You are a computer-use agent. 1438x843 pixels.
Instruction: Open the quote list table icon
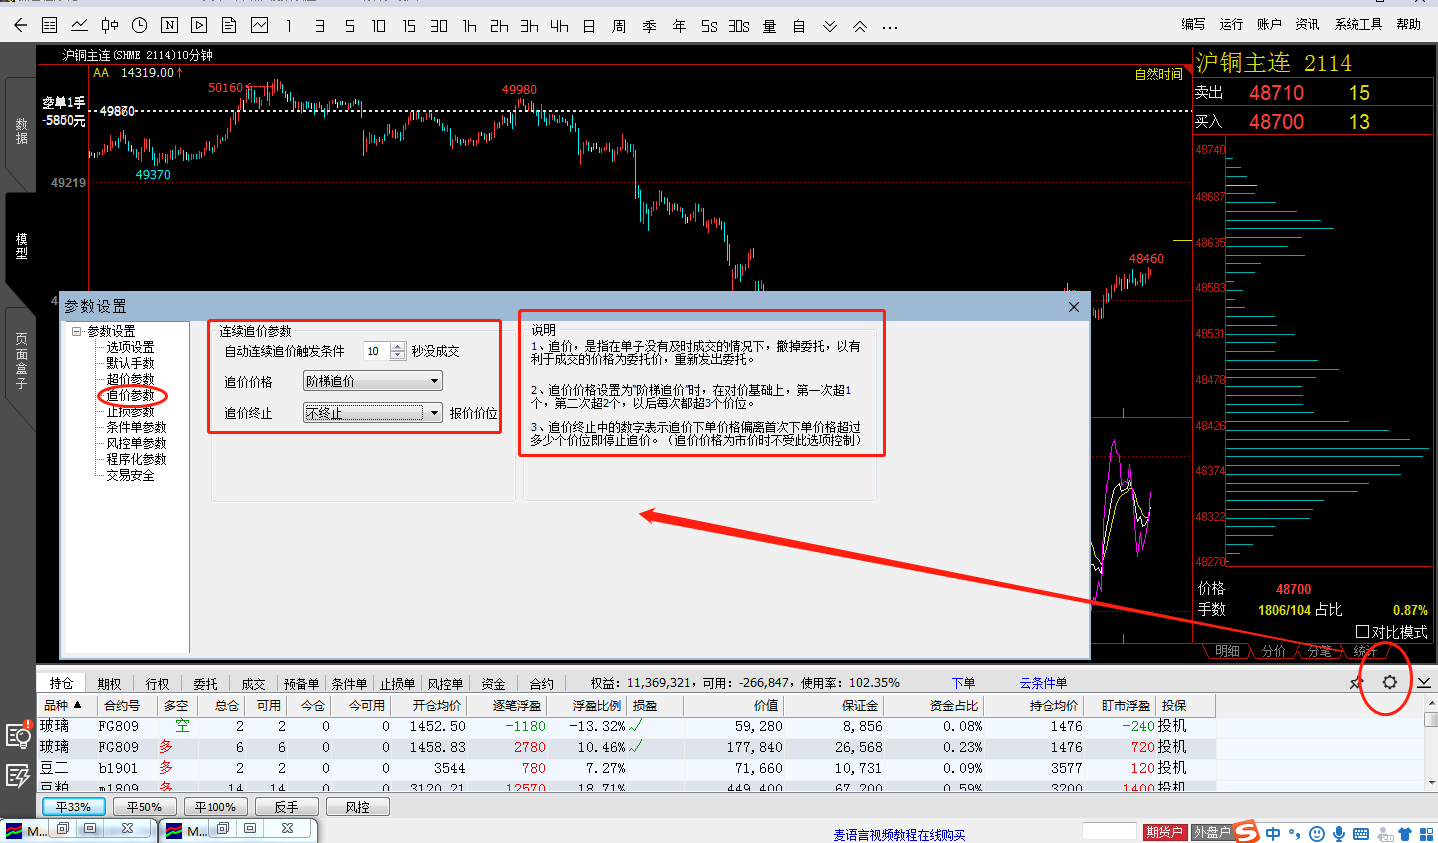50,25
